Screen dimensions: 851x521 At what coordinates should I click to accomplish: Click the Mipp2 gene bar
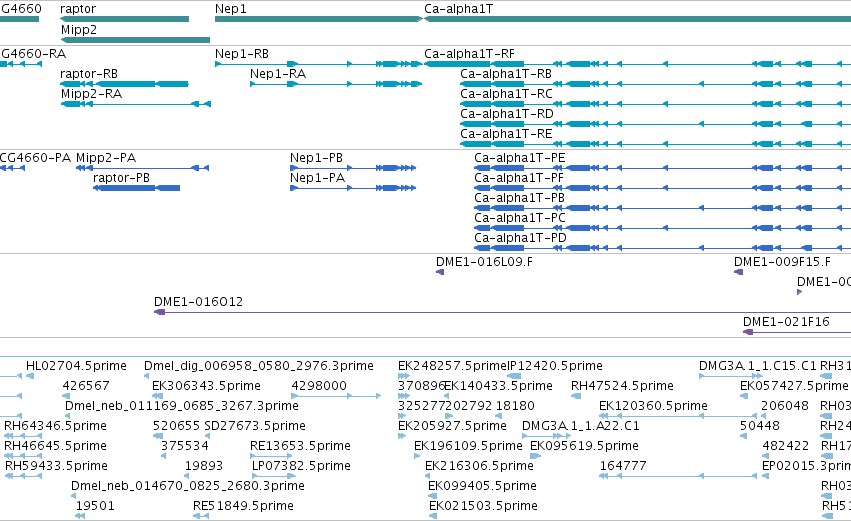click(135, 40)
